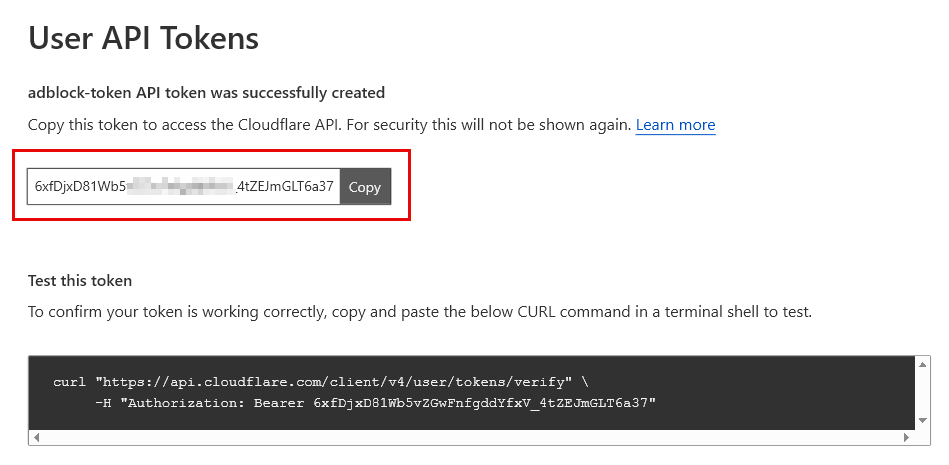Open the Learn more link

pyautogui.click(x=675, y=125)
